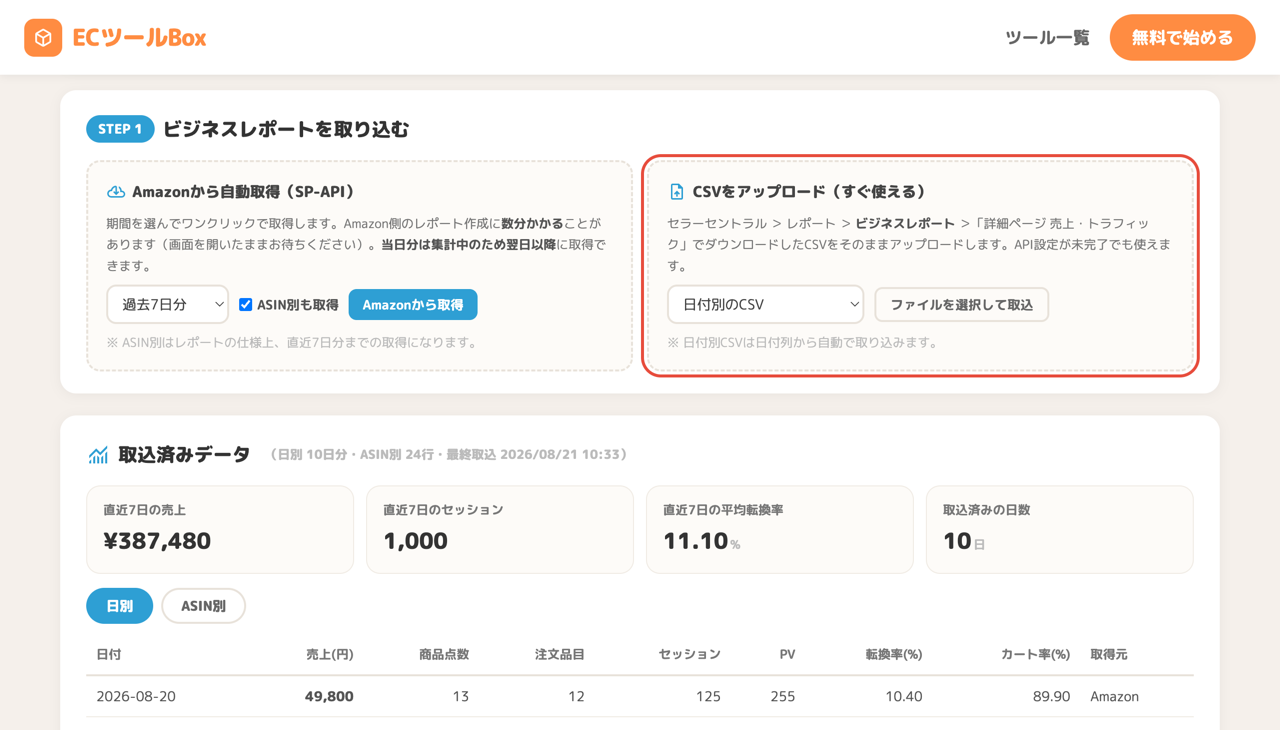The height and width of the screenshot is (730, 1280).
Task: Click the 直近7日のセッション value 1,000
Action: pos(415,541)
